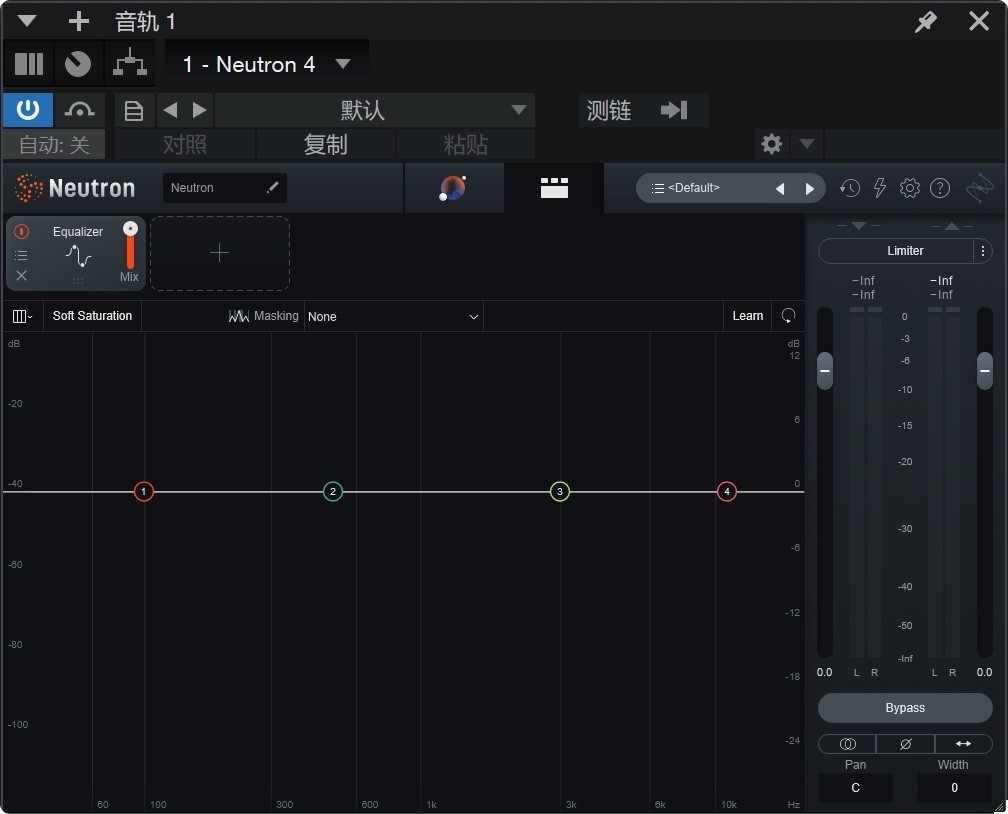Open help using the question mark icon
The image size is (1008, 814).
coord(939,188)
